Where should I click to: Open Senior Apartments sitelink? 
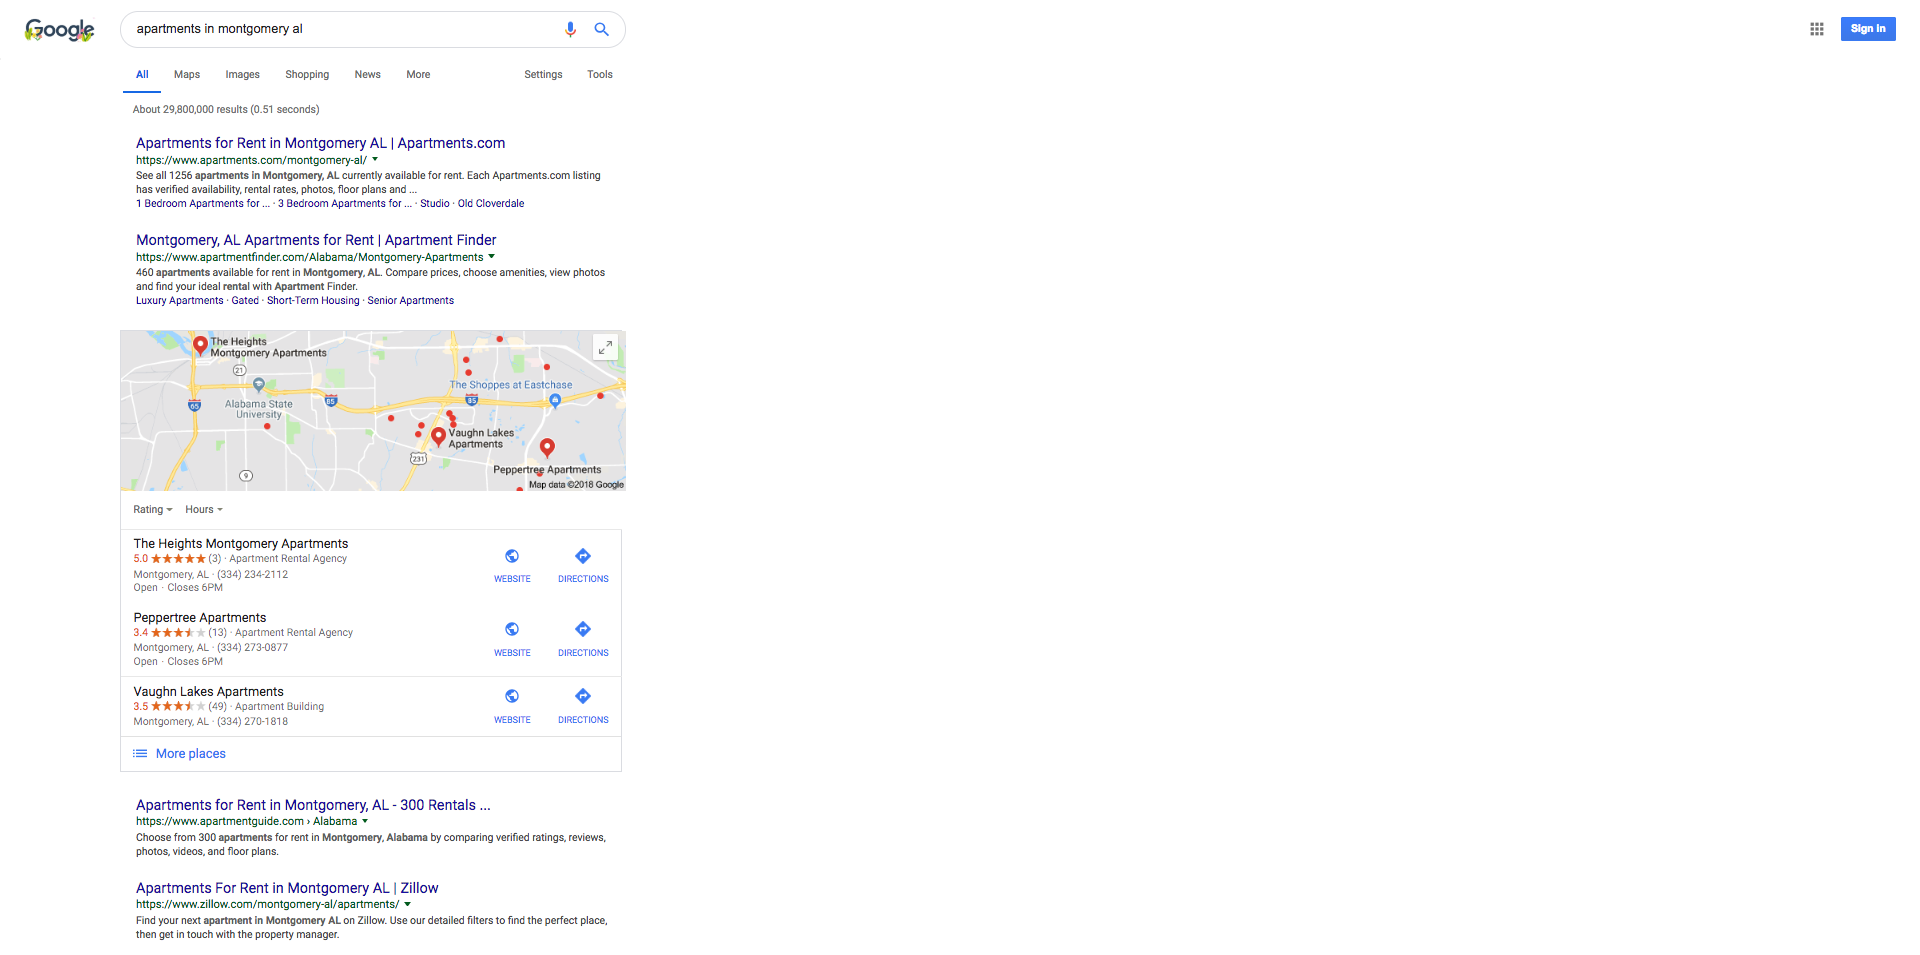410,300
